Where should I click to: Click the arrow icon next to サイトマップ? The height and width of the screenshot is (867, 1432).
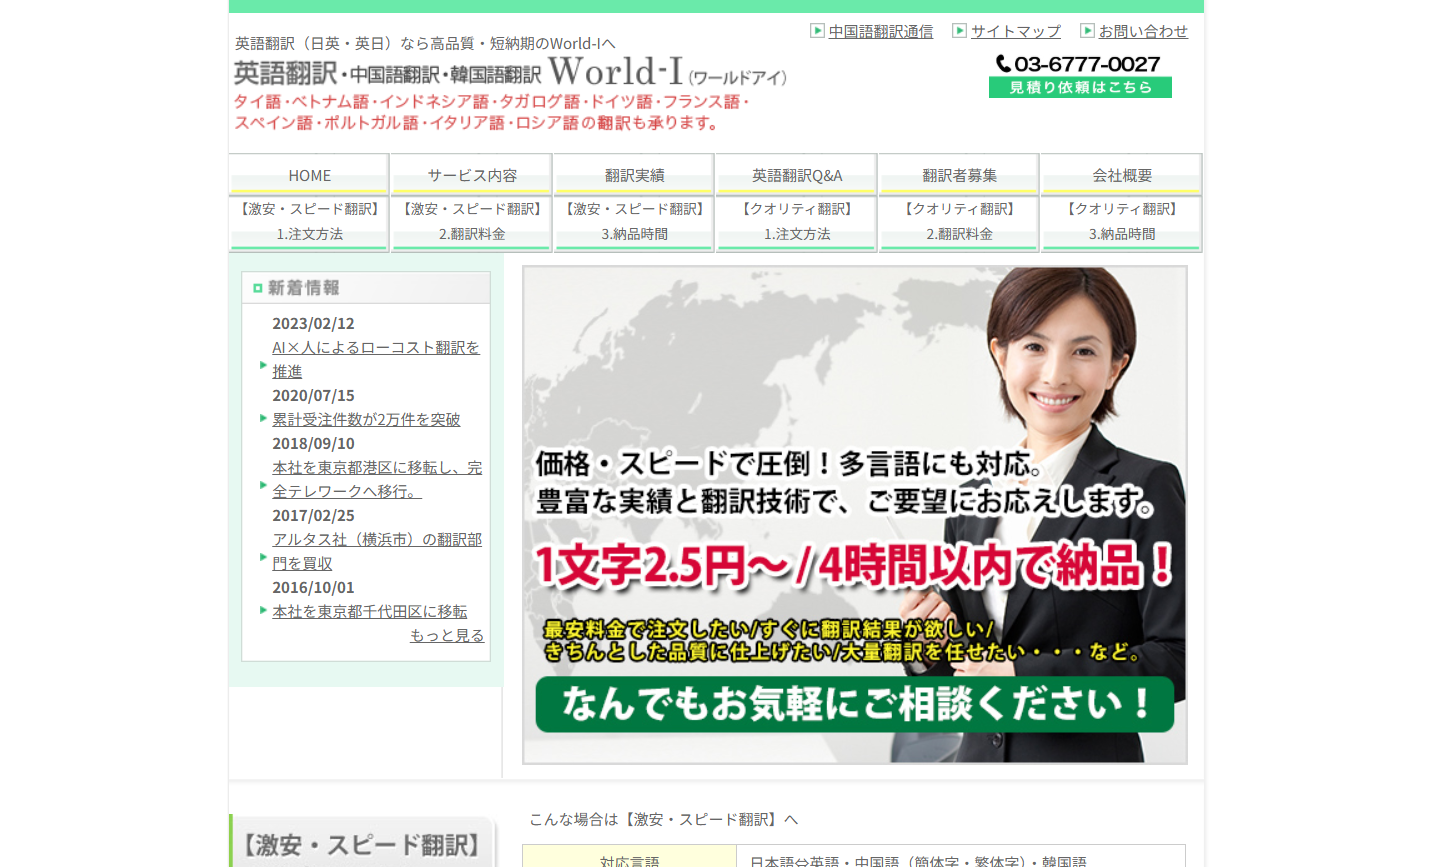(959, 31)
